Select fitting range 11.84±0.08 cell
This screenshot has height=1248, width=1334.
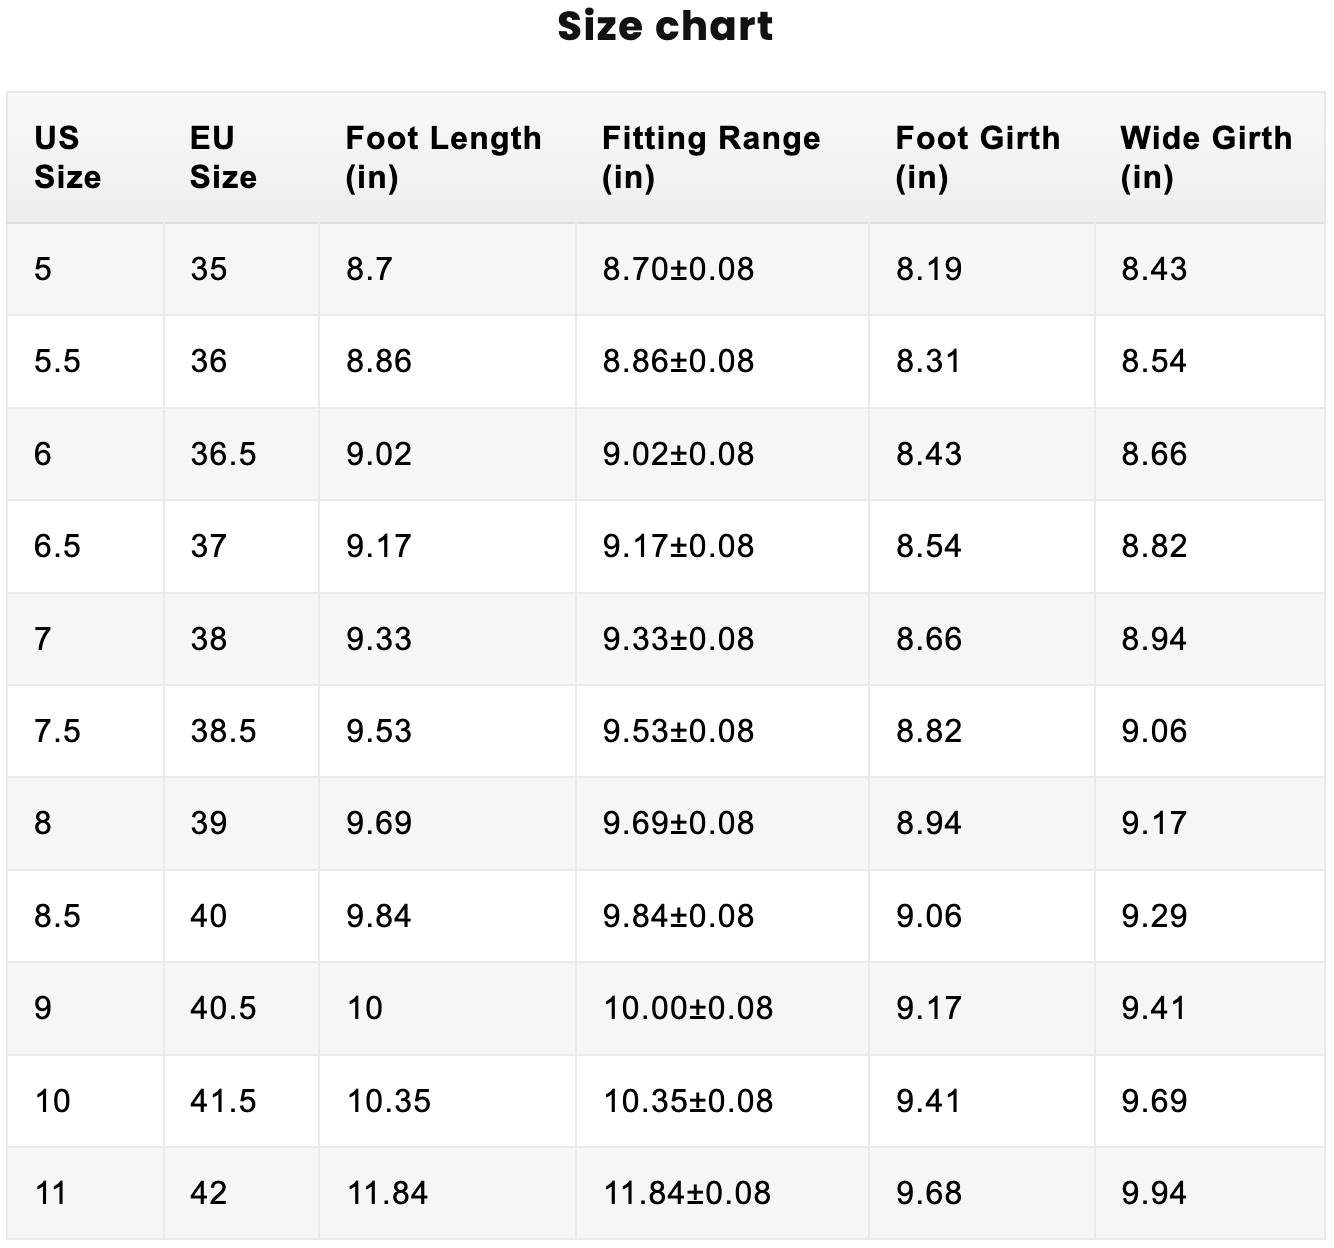pos(687,1193)
